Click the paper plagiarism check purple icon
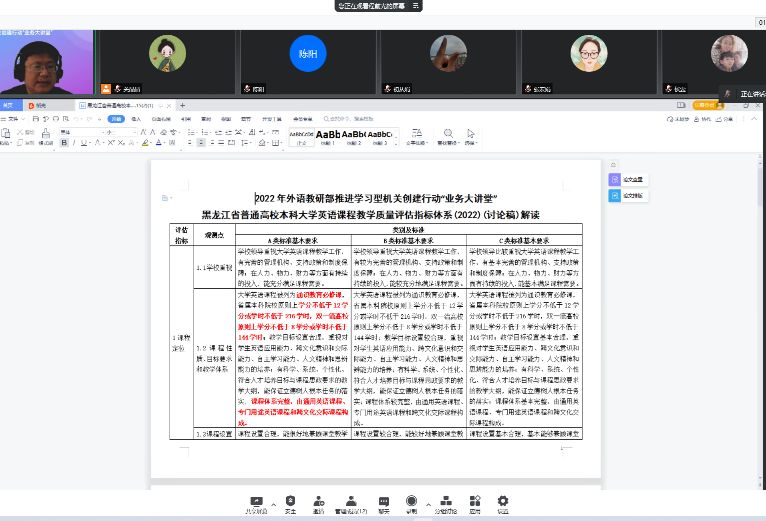 click(615, 179)
